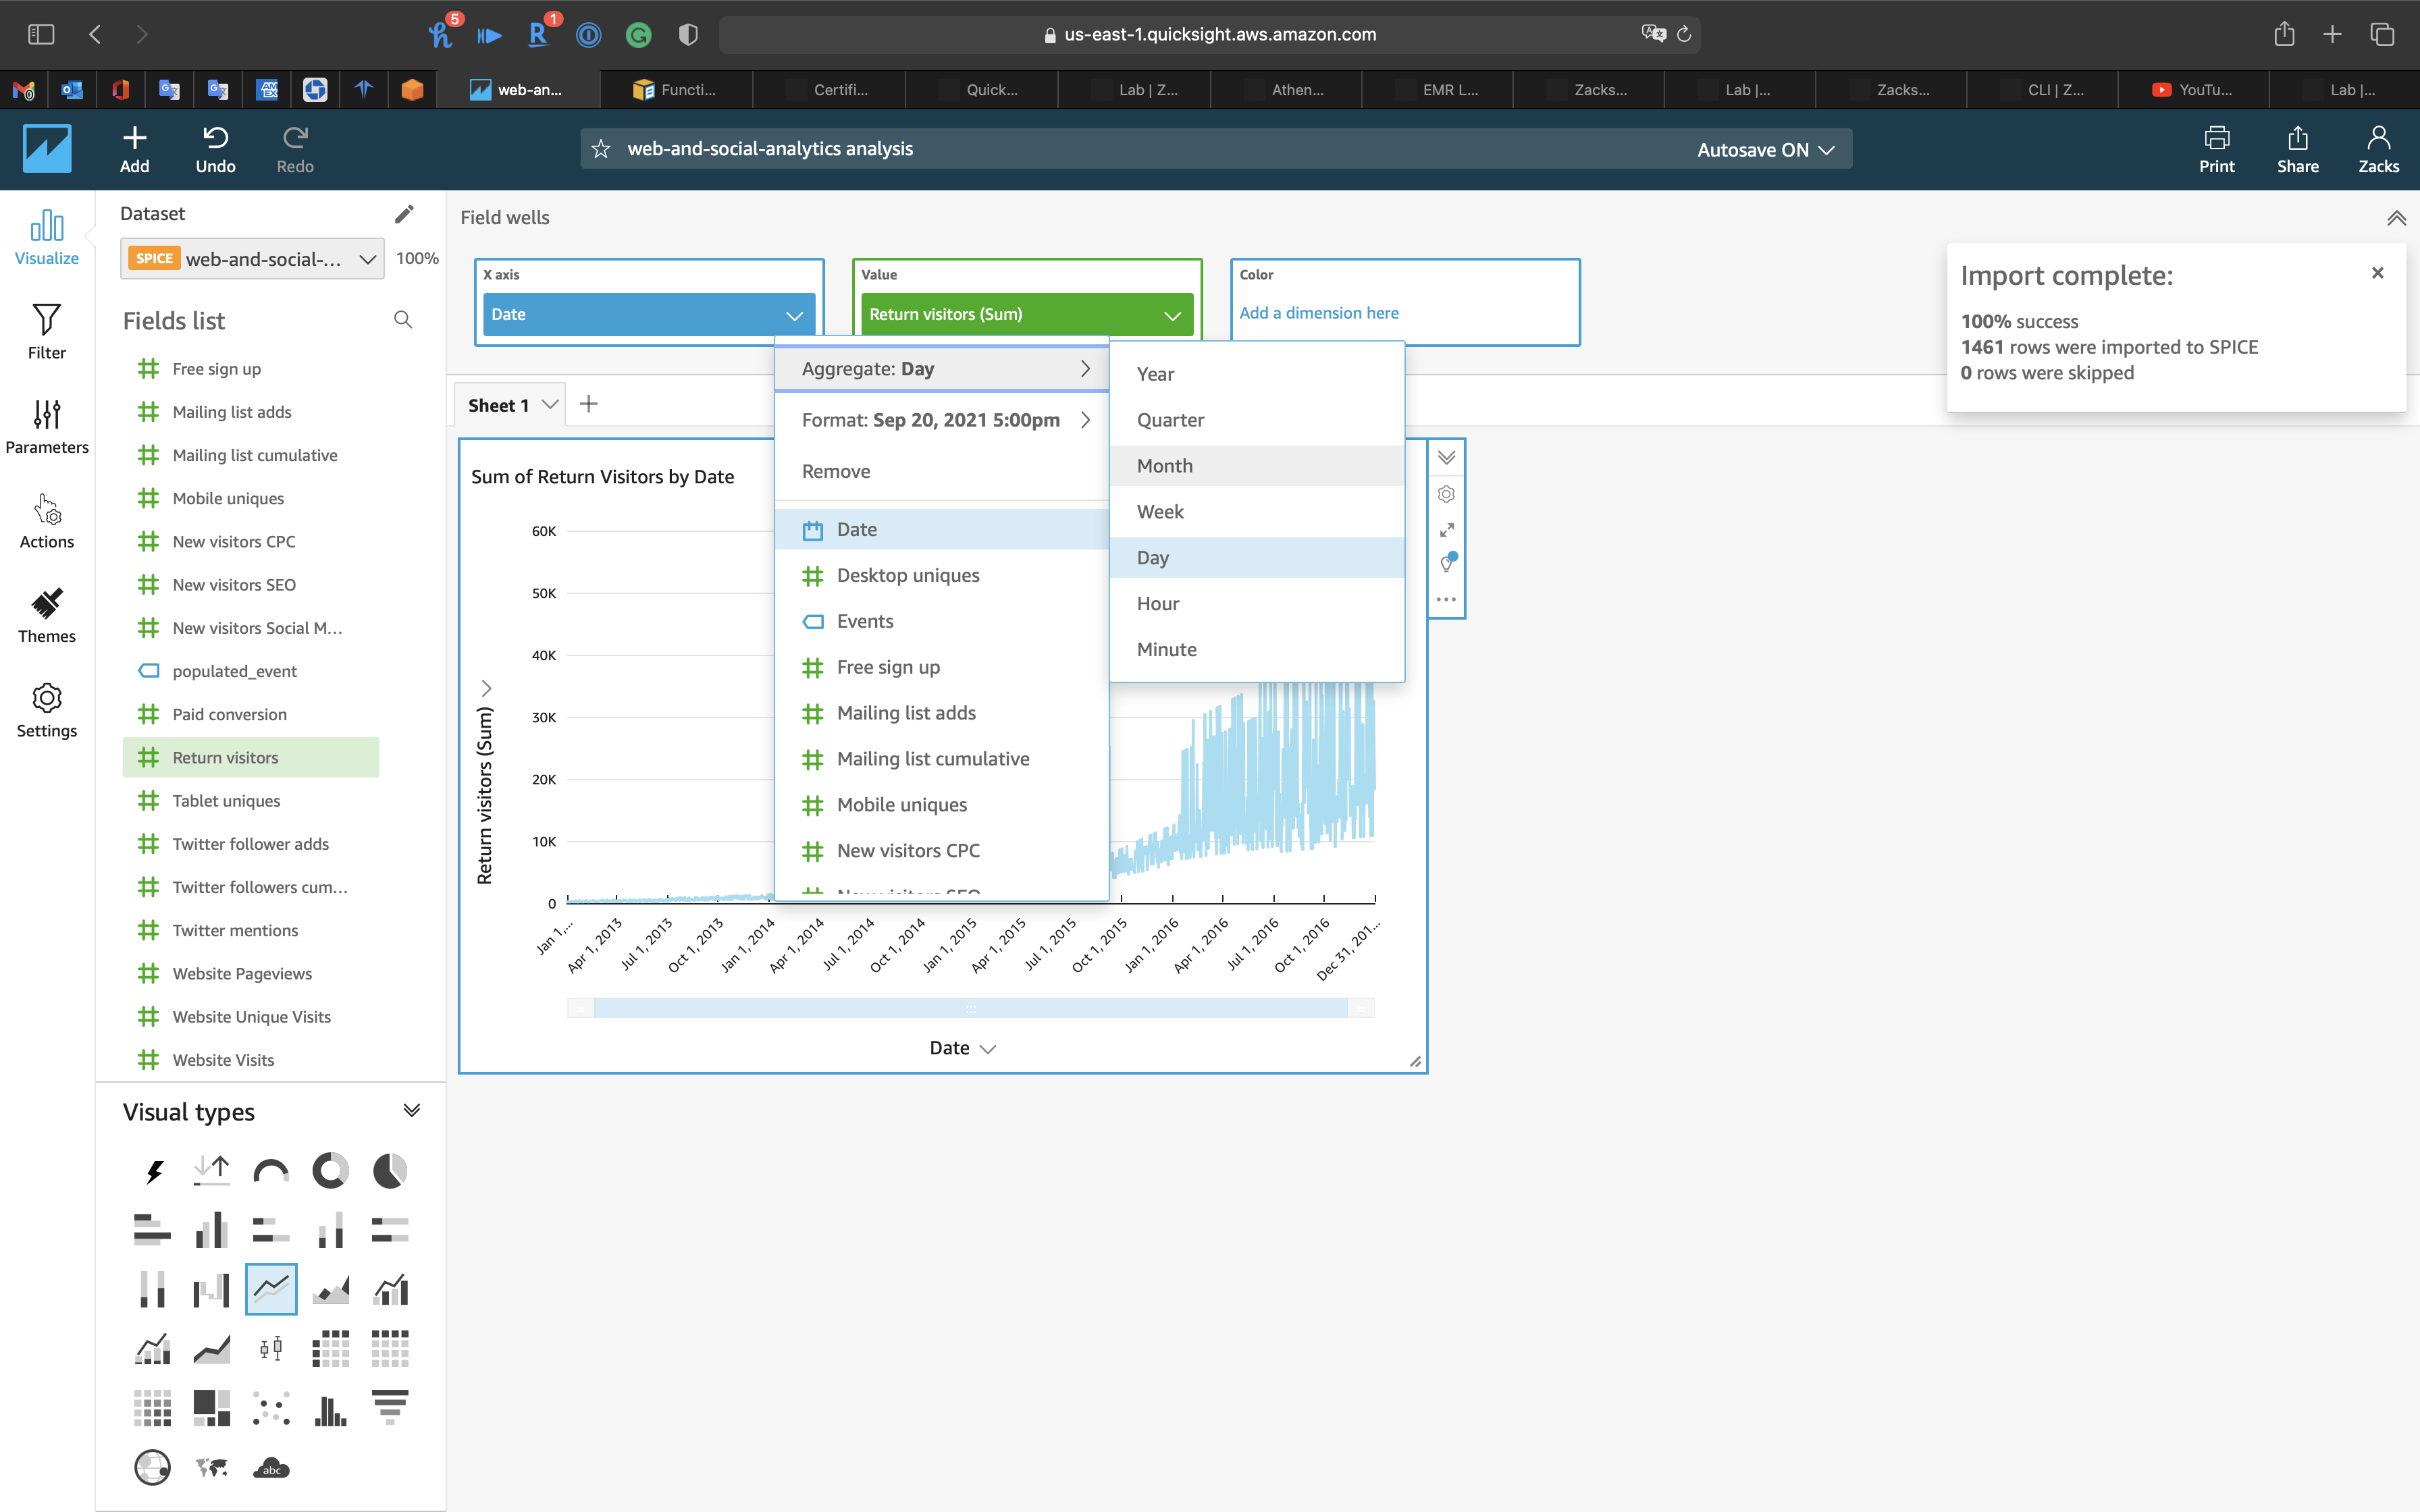Select Remove from the field menu
The image size is (2420, 1512).
(x=836, y=471)
